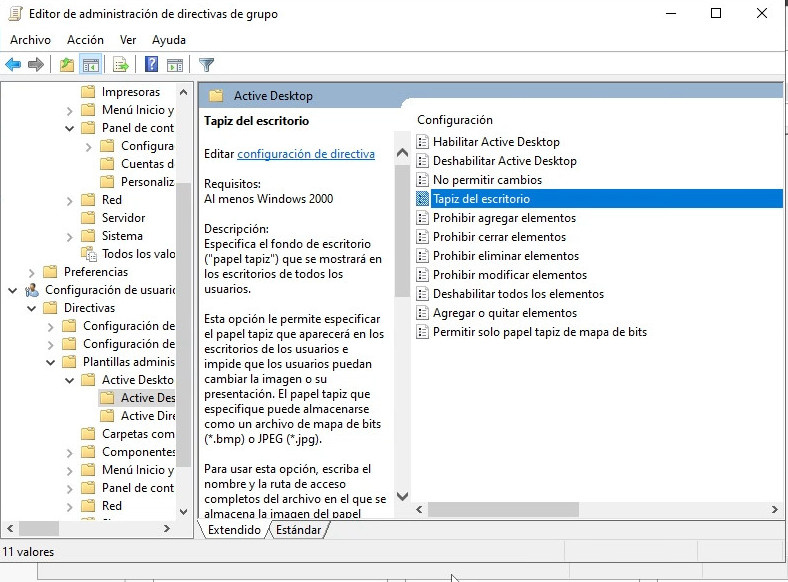The height and width of the screenshot is (582, 788).
Task: Select the 'Habilitar Active Desktop' setting
Action: (495, 142)
